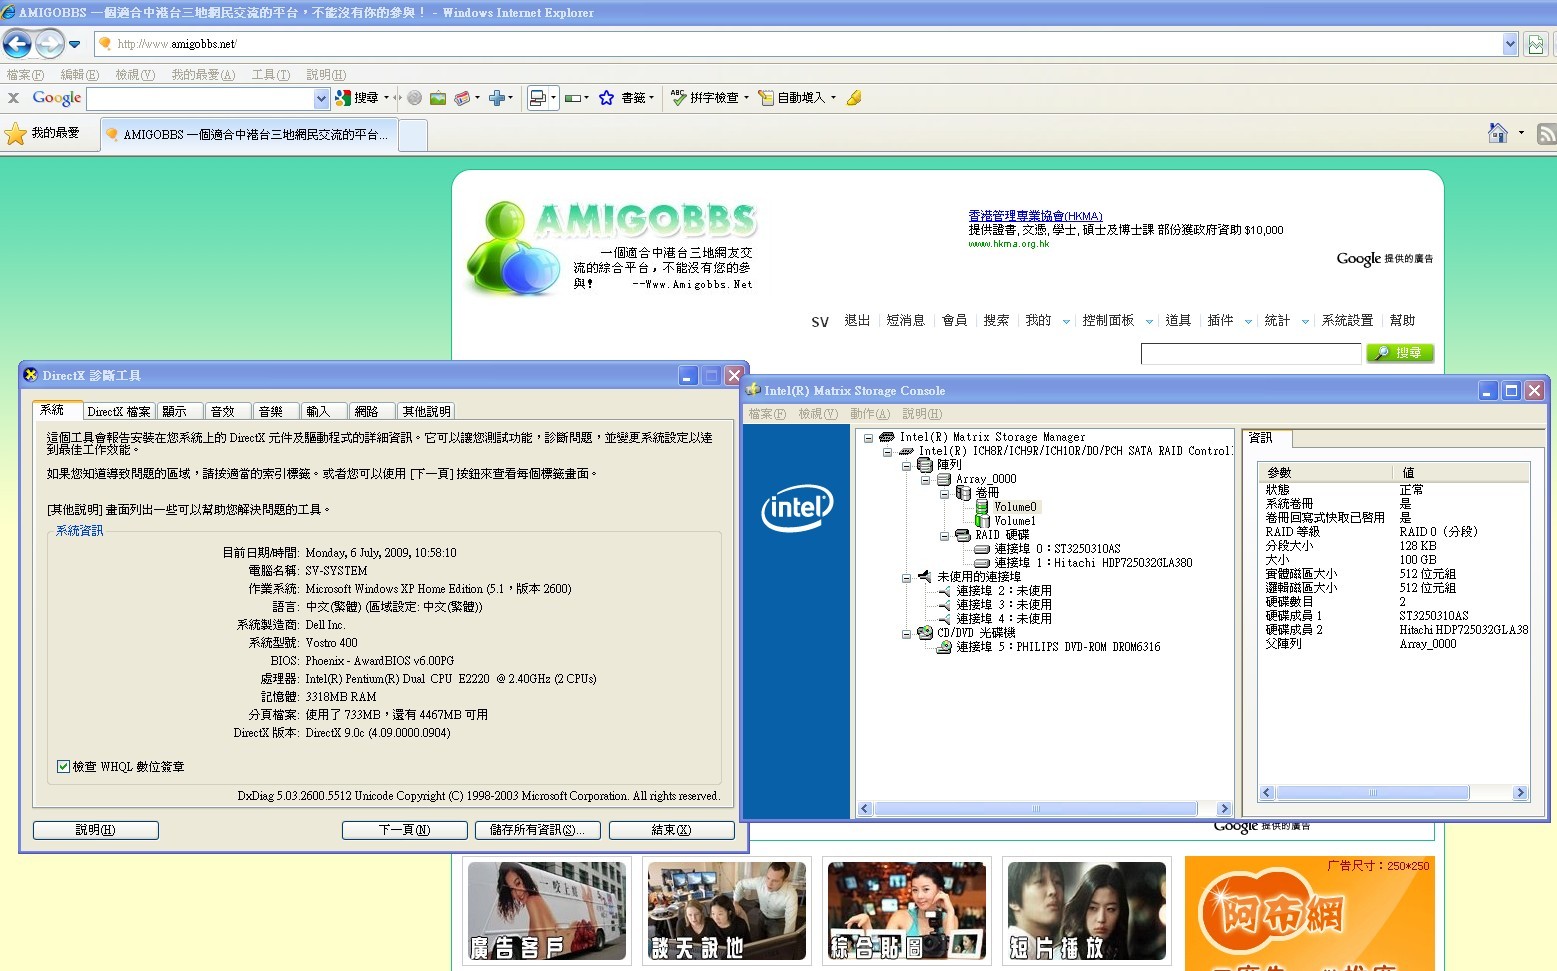Viewport: 1557px width, 971px height.
Task: Switch to the 顯示 tab in DxDiag
Action: (x=175, y=412)
